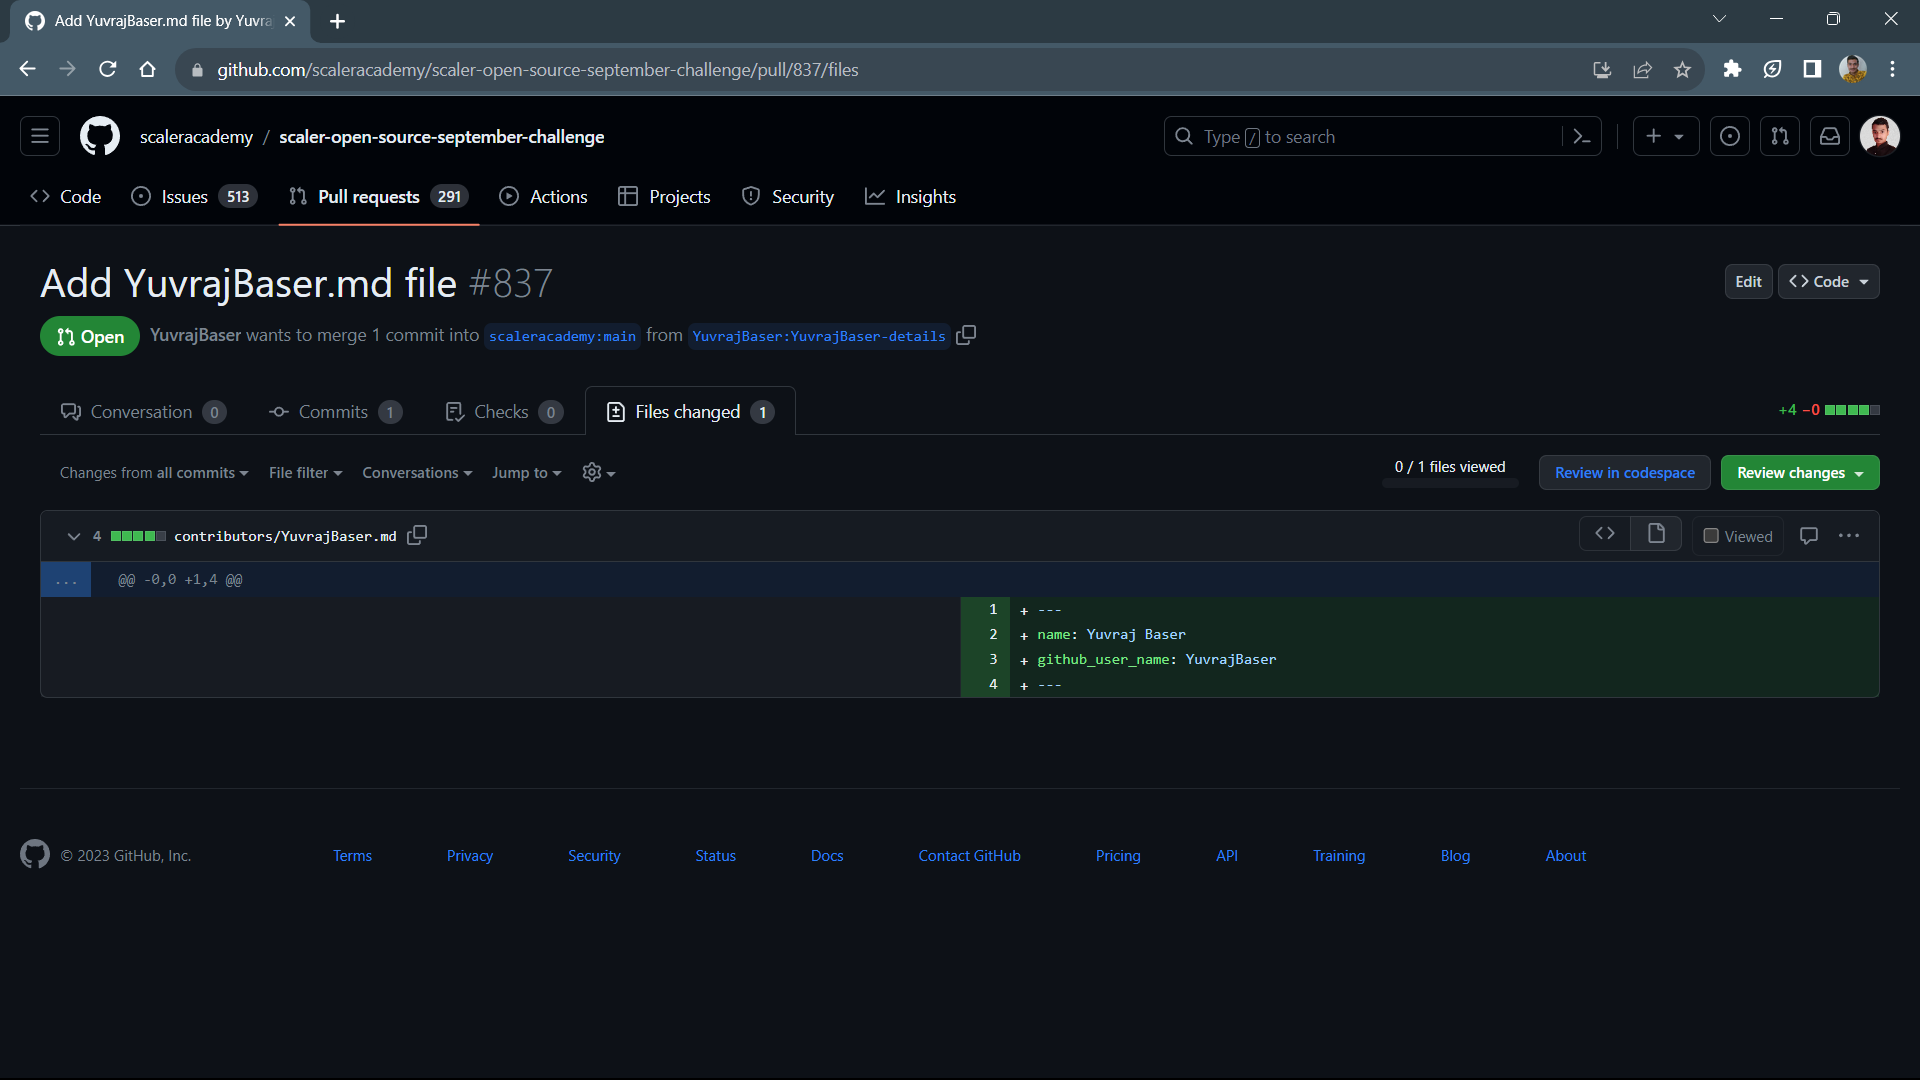Switch to the Commits tab
The height and width of the screenshot is (1080, 1920).
334,411
